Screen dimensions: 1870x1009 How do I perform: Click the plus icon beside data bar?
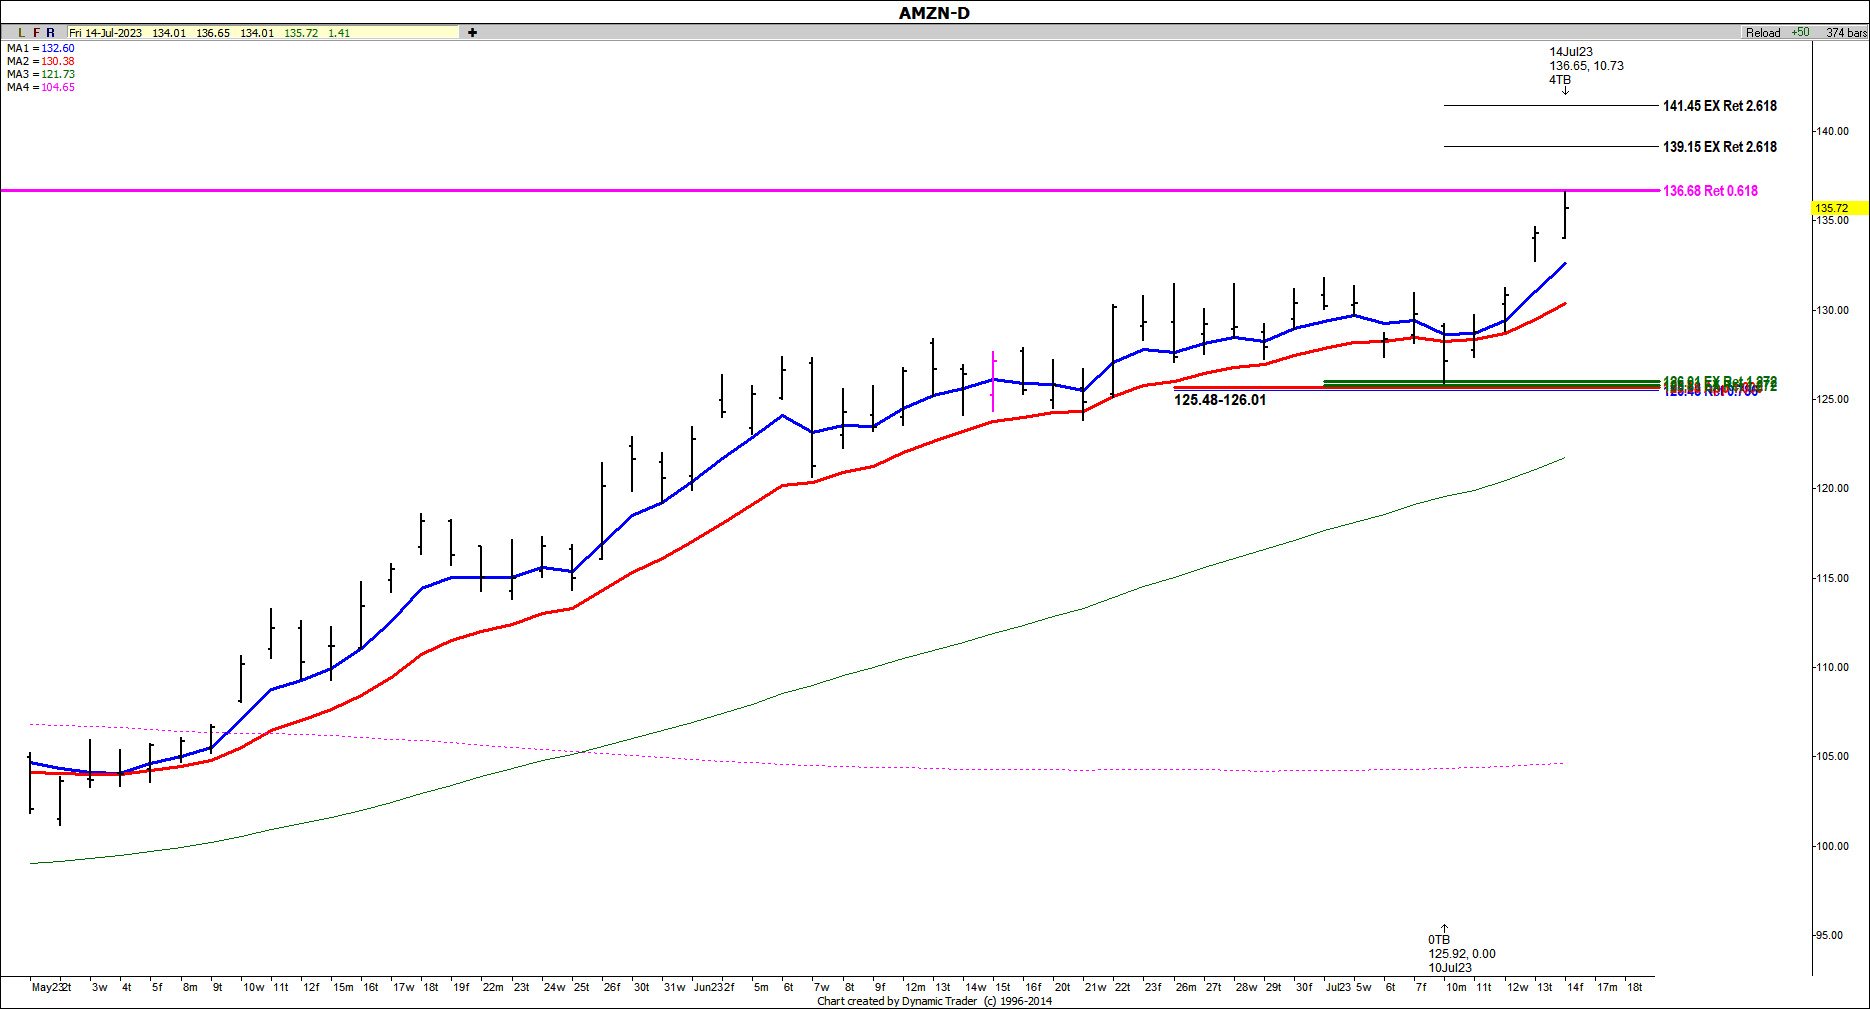[472, 33]
